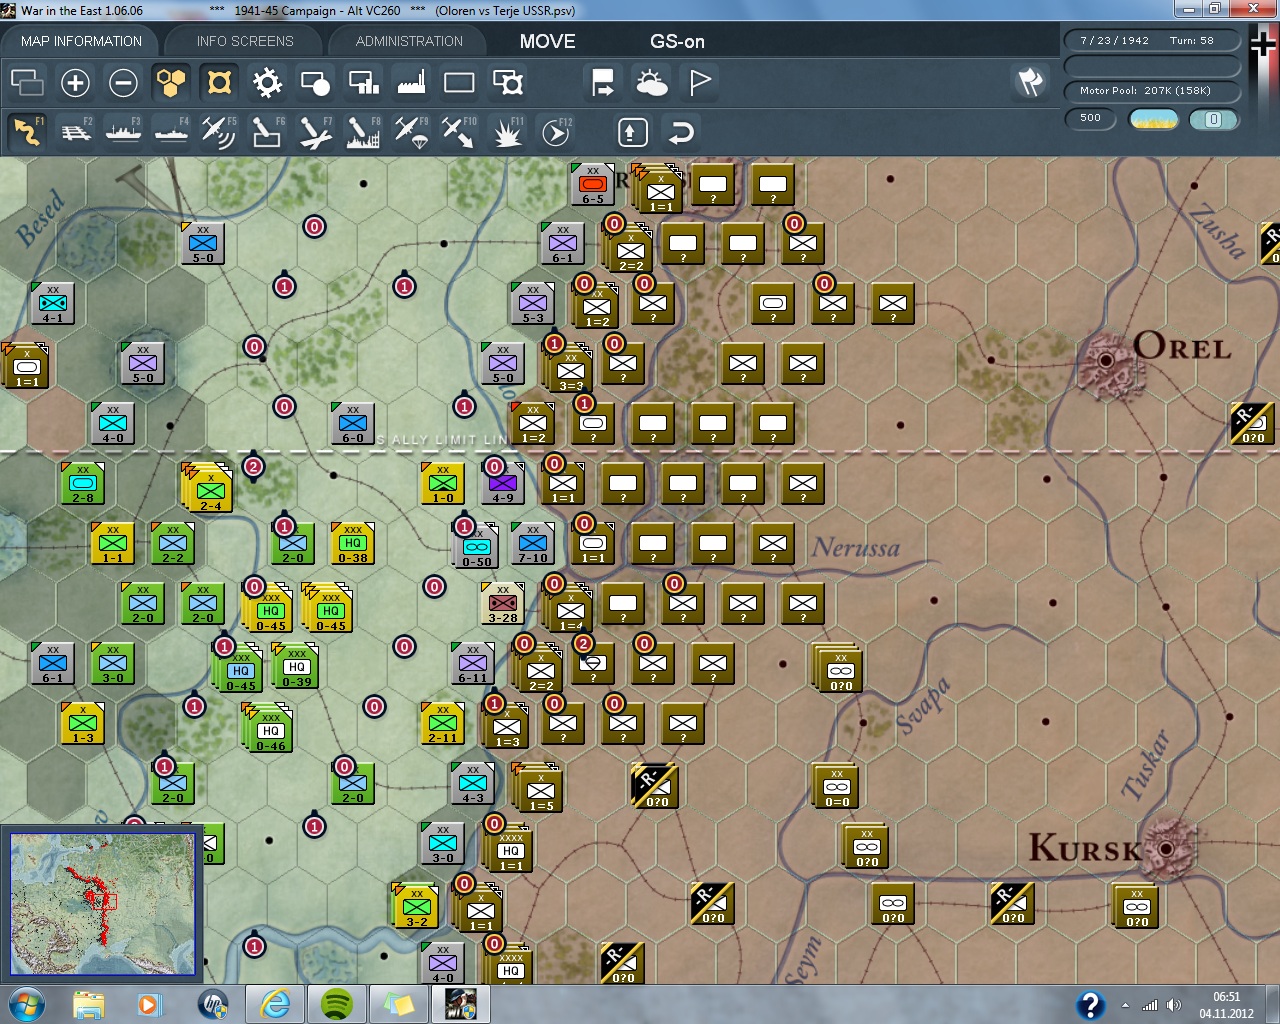This screenshot has height=1024, width=1280.
Task: Toggle the factory display icon
Action: click(x=411, y=82)
